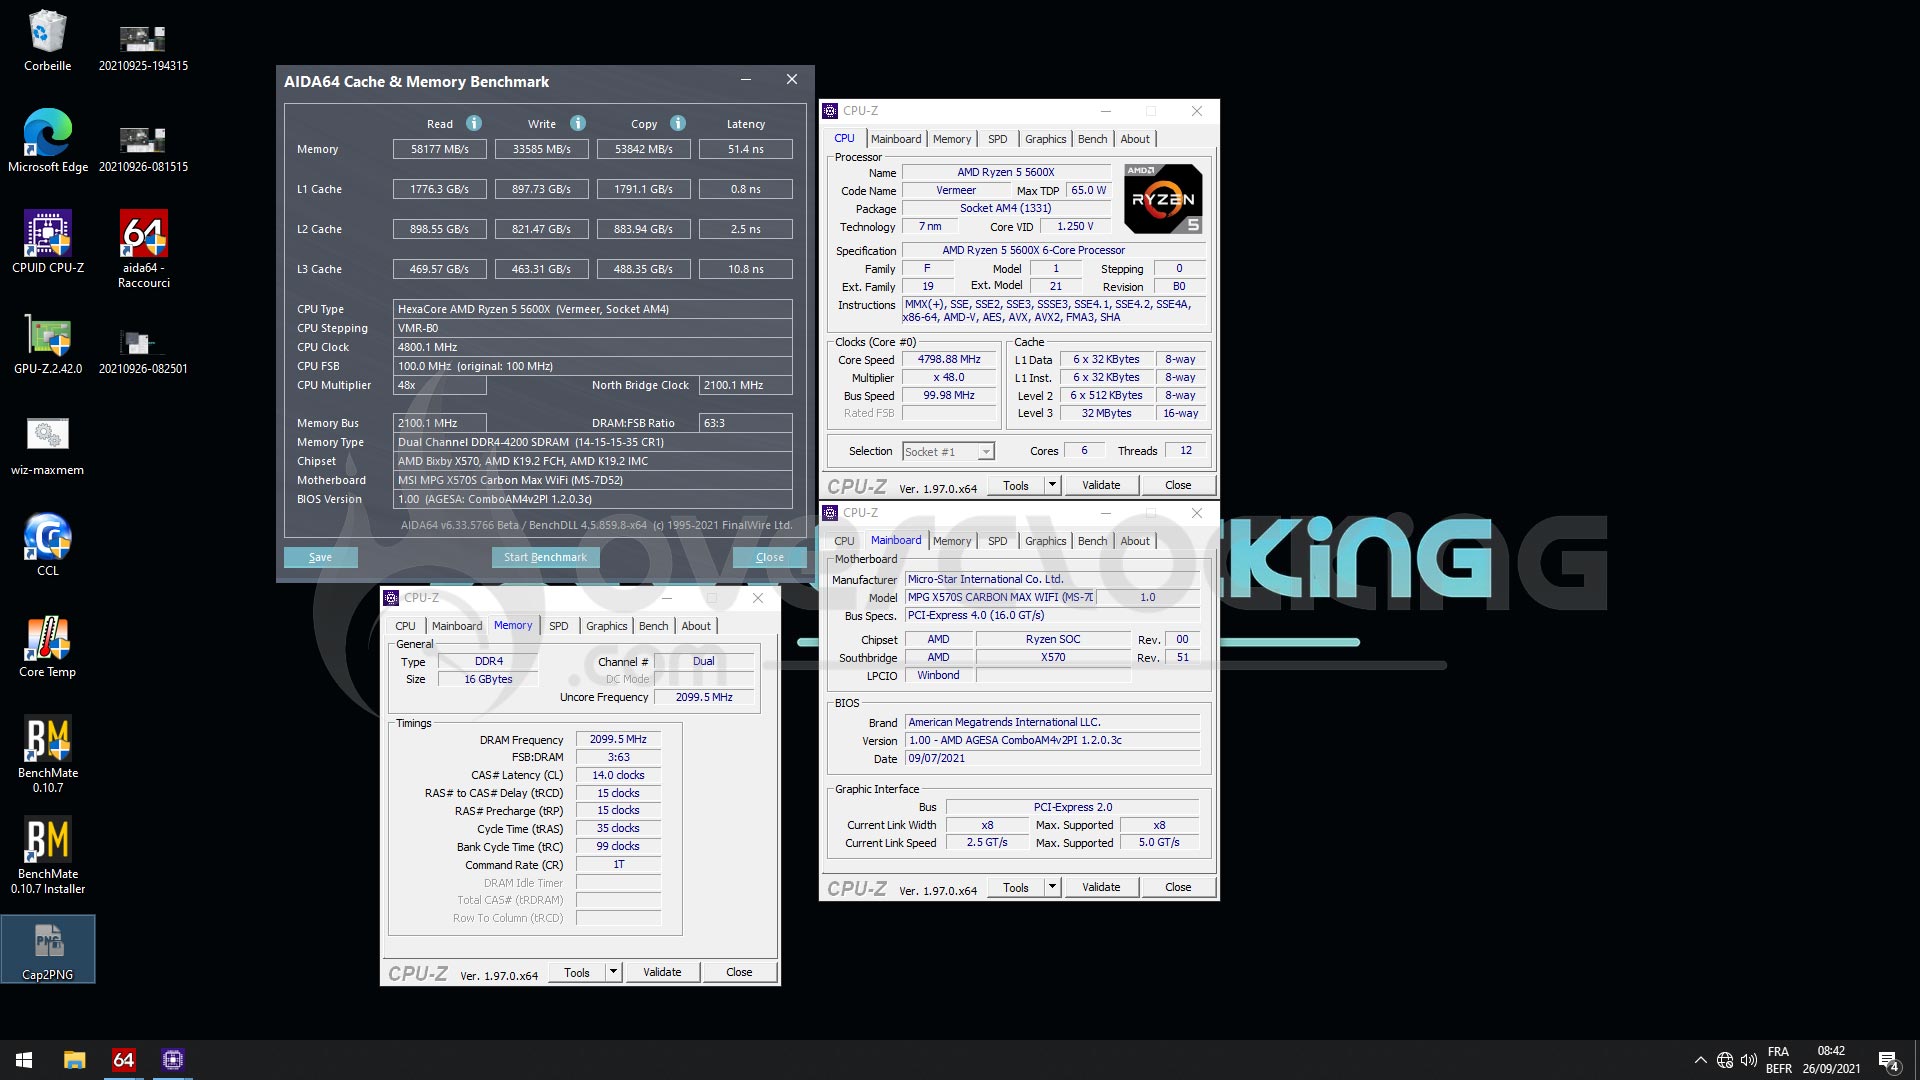Select the Cap2PNG desktop icon

[47, 949]
